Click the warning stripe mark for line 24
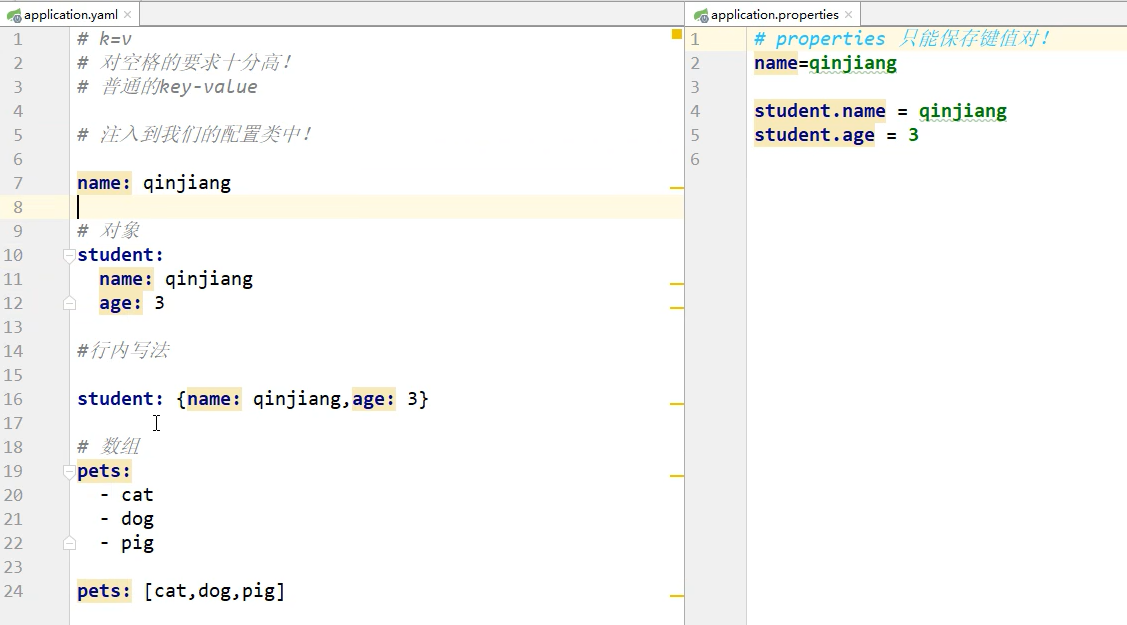This screenshot has height=625, width=1127. 677,596
